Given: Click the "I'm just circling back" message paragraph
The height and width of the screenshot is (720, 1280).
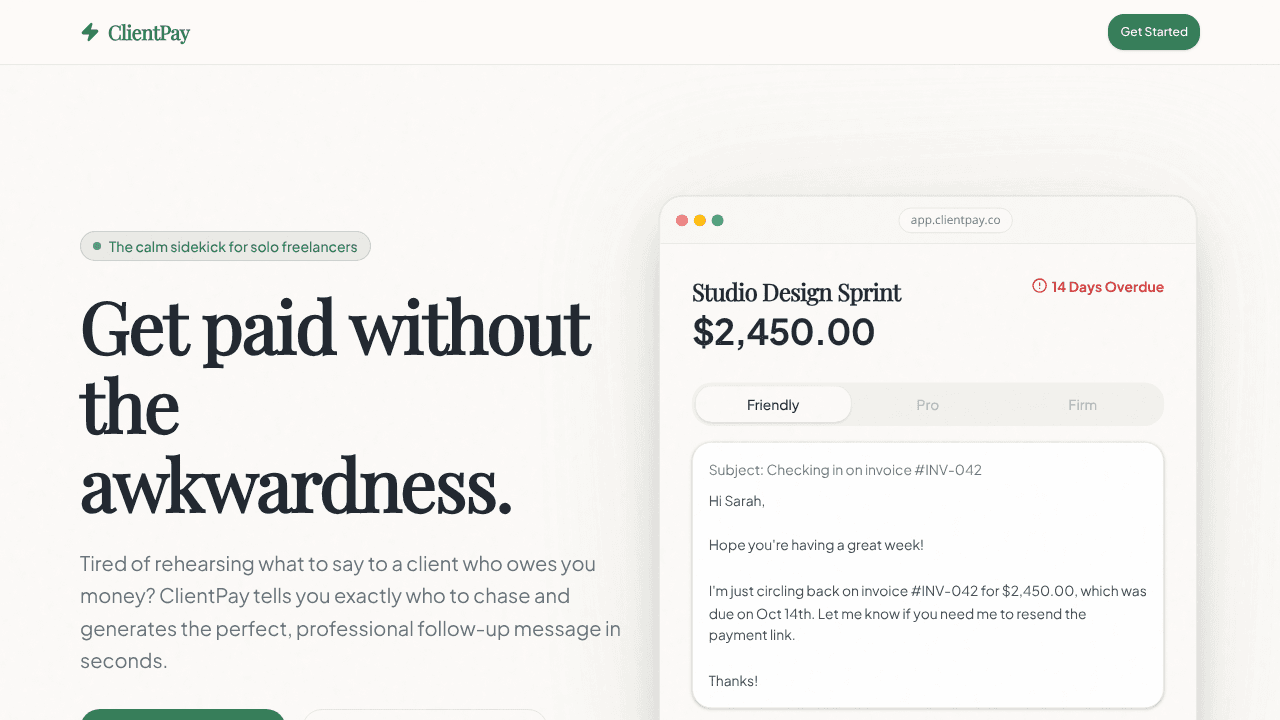Looking at the screenshot, I should tap(928, 613).
